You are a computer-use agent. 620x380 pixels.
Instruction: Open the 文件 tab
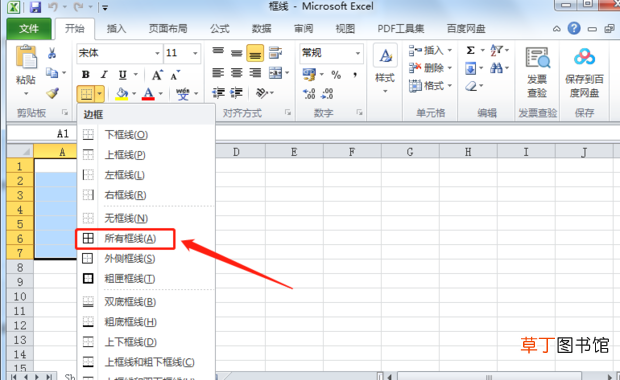(x=29, y=28)
